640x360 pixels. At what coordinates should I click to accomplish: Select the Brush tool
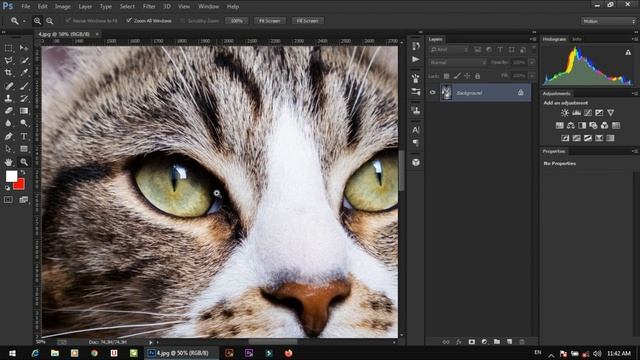pyautogui.click(x=24, y=86)
